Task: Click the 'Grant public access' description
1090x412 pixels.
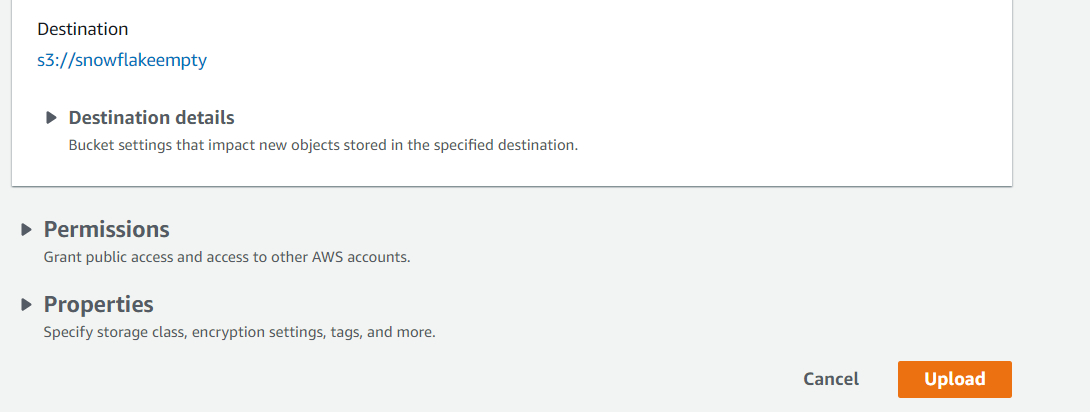Action: pyautogui.click(x=226, y=257)
